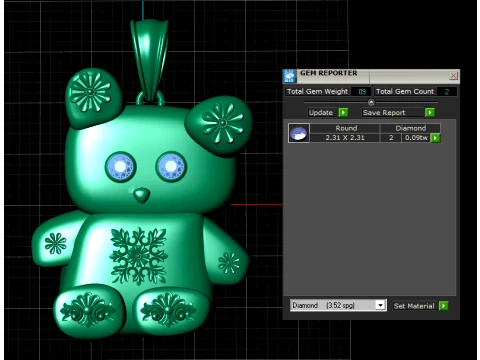The image size is (480, 360).
Task: Select the left diamond eye on the bear
Action: coord(120,166)
